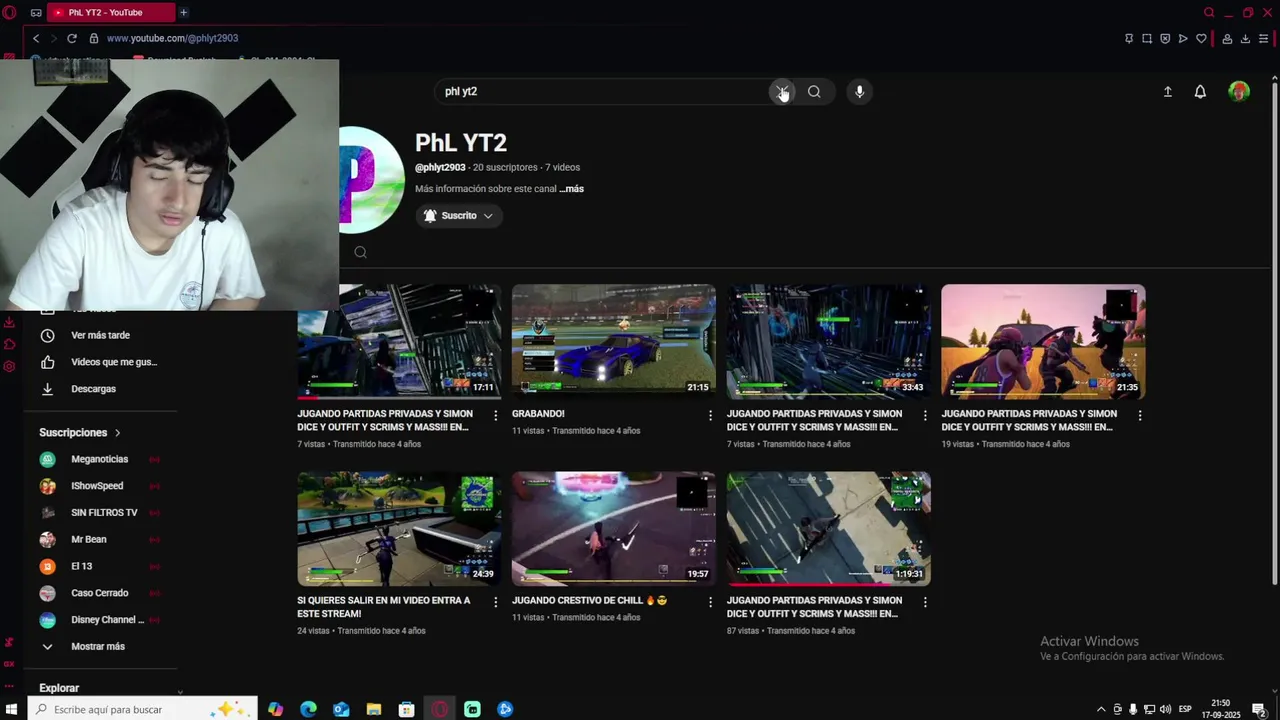Expand channel description with ...más
The image size is (1280, 720).
[x=571, y=189]
